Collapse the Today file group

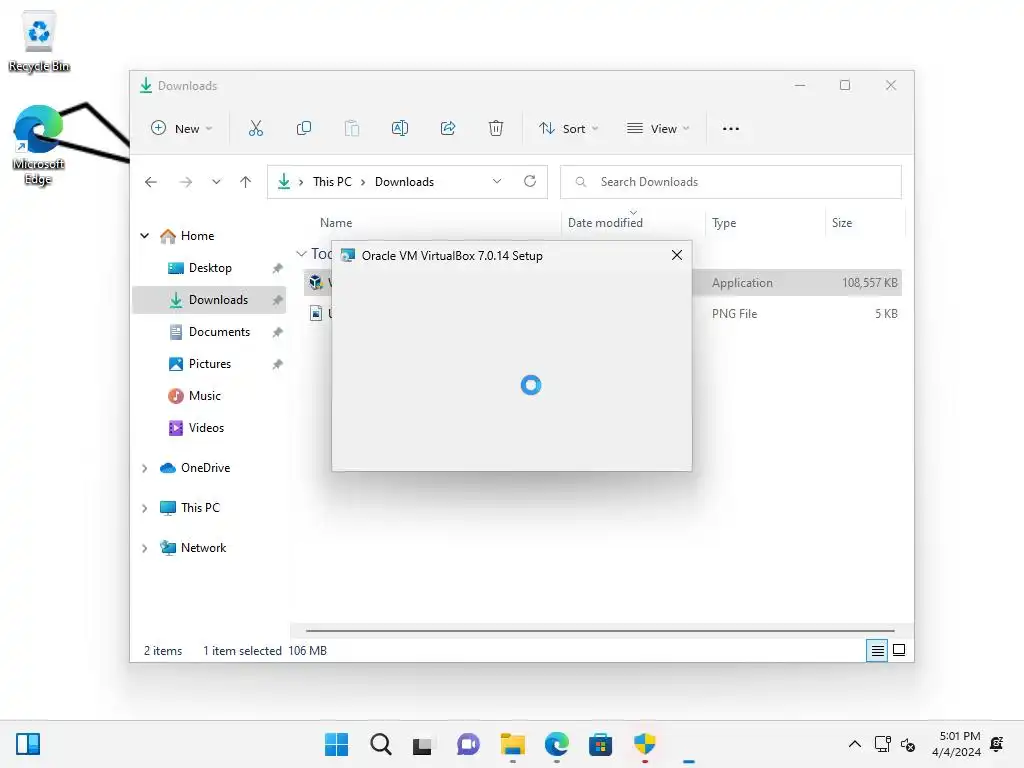tap(301, 253)
